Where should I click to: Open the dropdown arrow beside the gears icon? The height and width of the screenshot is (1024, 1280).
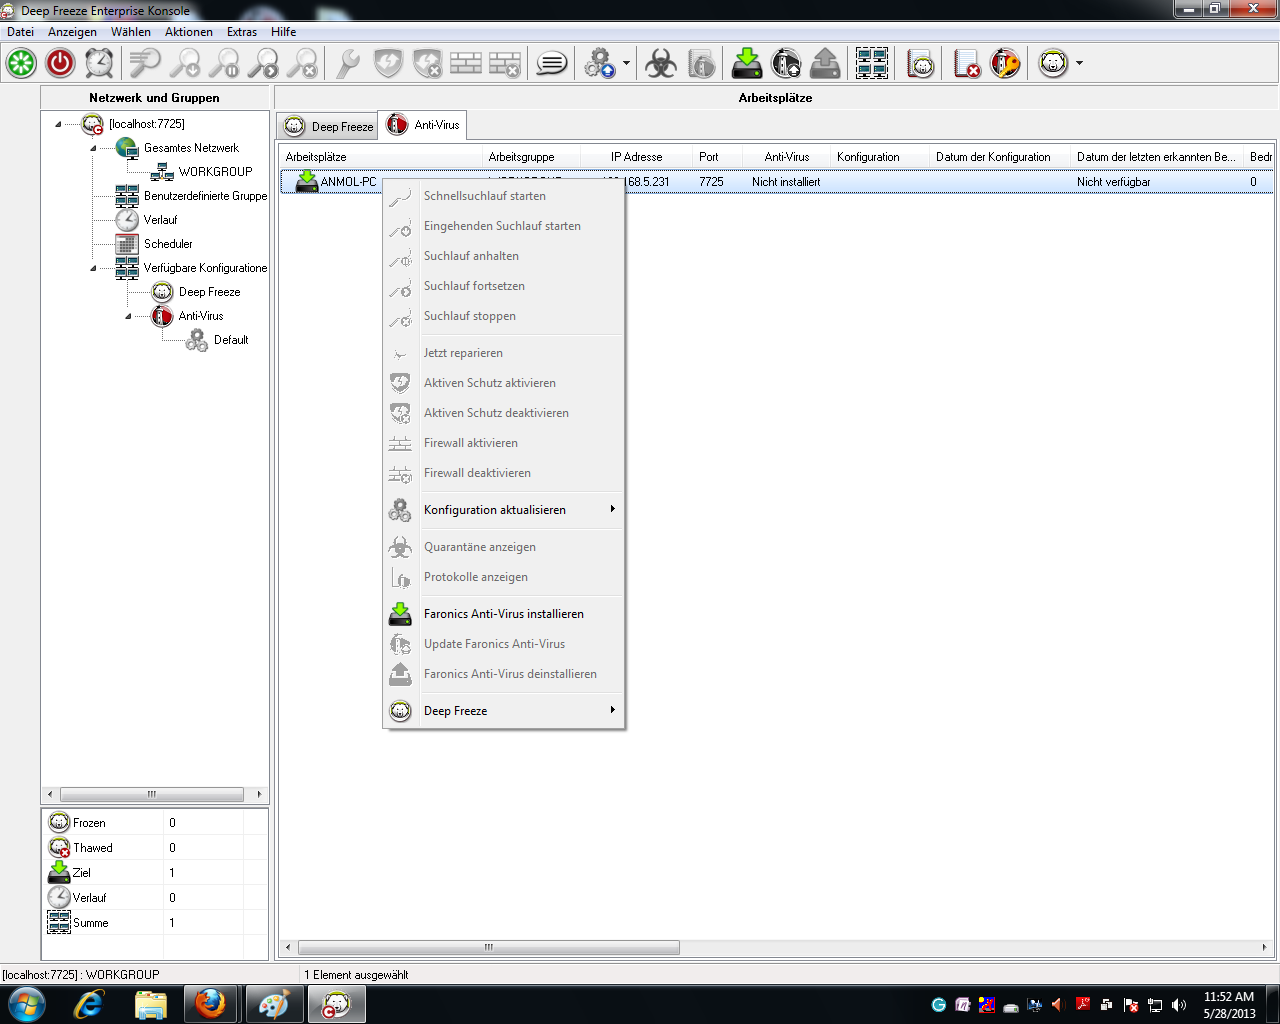[x=626, y=63]
